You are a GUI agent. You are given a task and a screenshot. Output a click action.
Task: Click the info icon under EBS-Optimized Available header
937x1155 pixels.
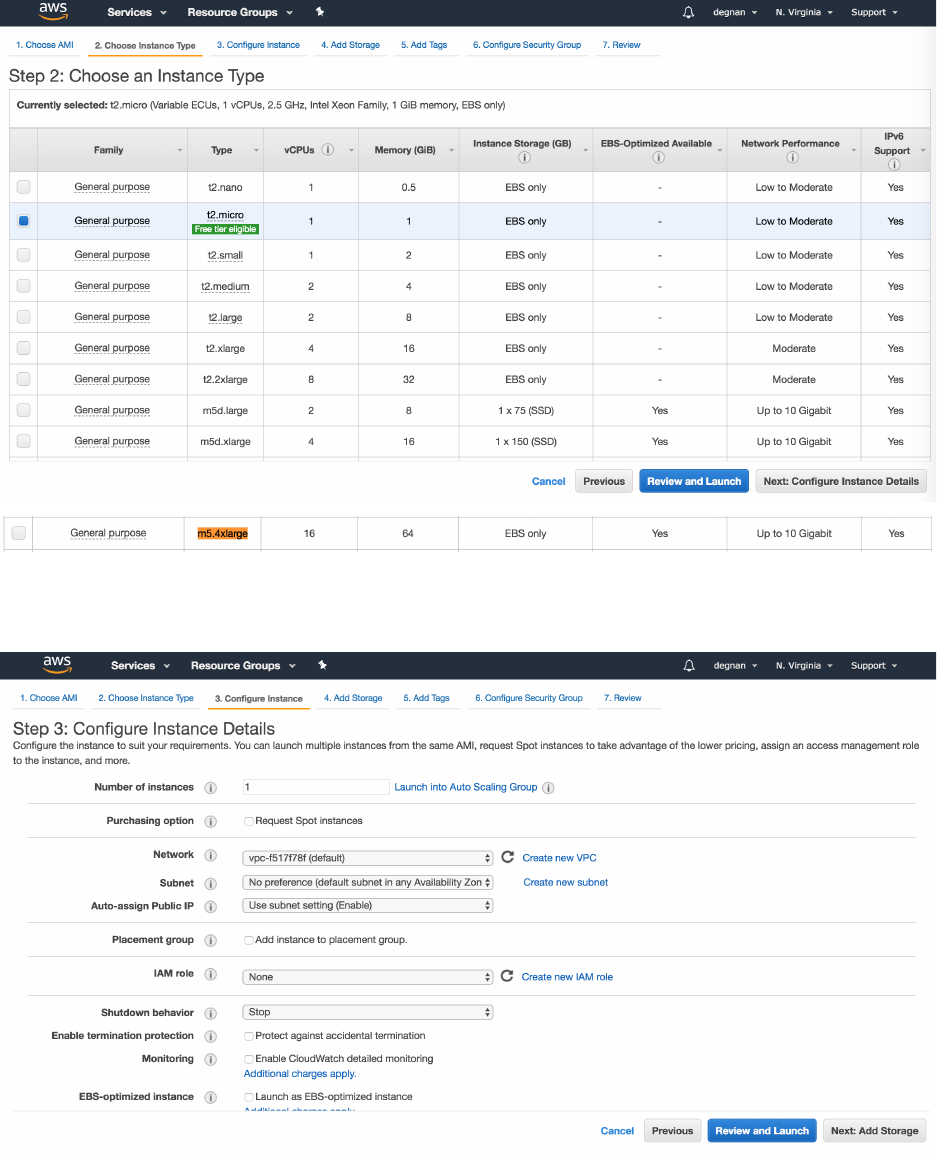(x=659, y=157)
